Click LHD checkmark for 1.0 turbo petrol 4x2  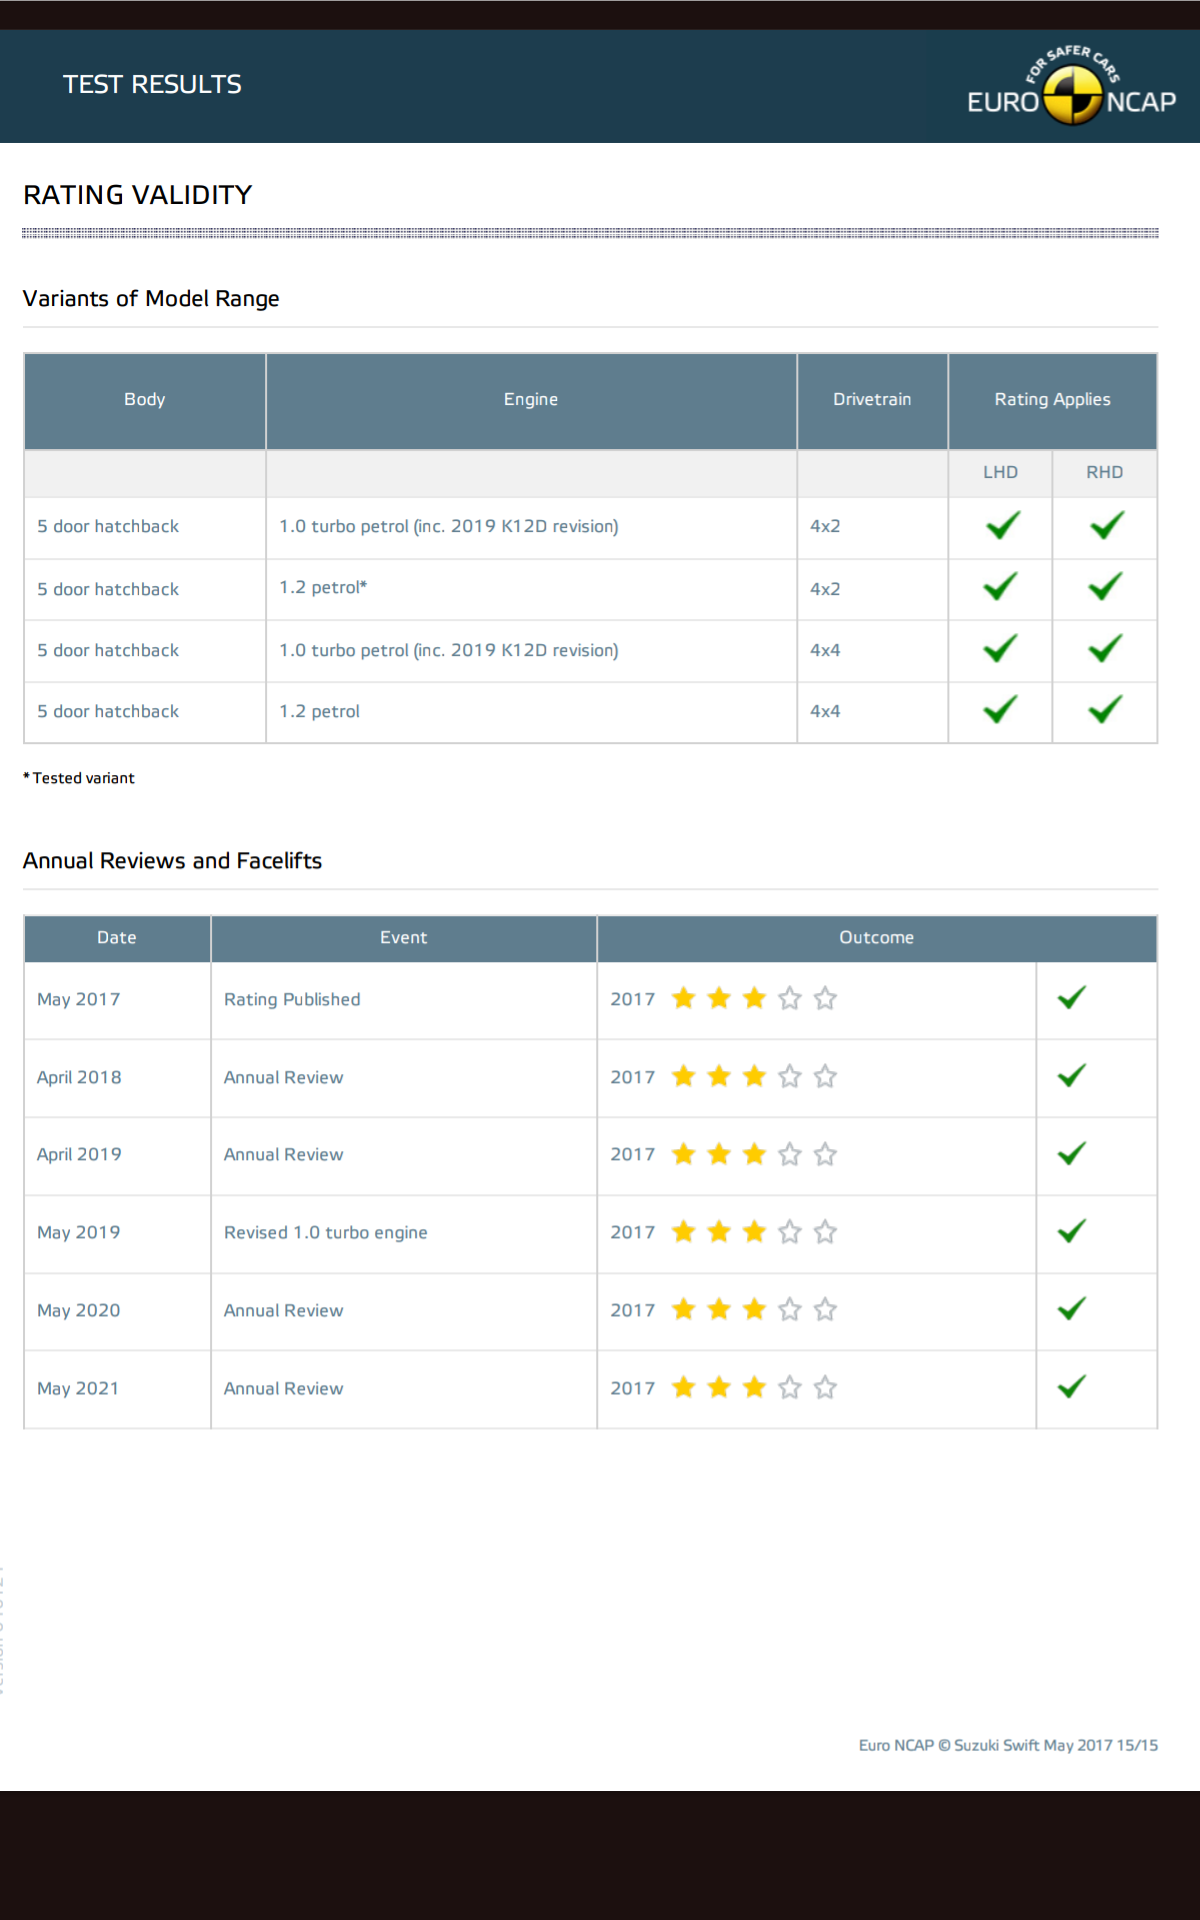tap(1002, 525)
